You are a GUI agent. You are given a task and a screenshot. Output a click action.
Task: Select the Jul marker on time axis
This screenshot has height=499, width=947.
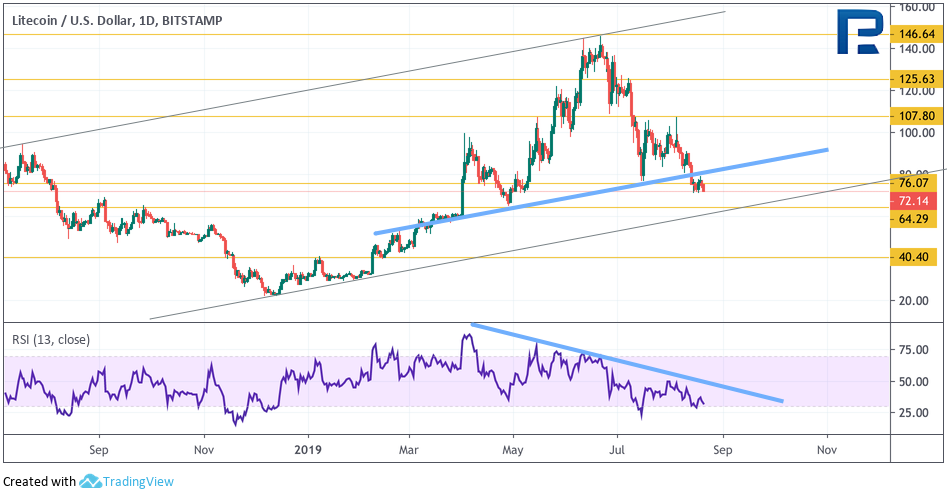point(617,450)
